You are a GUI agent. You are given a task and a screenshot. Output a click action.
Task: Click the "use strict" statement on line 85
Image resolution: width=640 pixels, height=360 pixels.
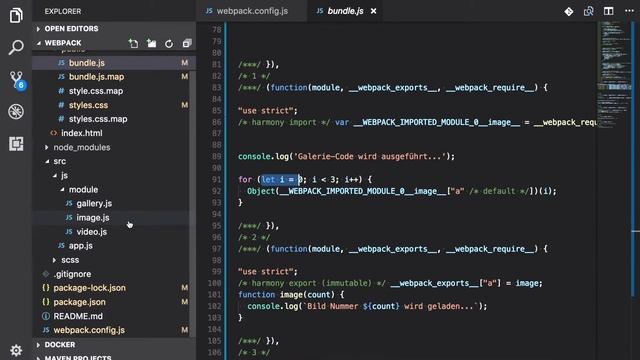pyautogui.click(x=268, y=111)
